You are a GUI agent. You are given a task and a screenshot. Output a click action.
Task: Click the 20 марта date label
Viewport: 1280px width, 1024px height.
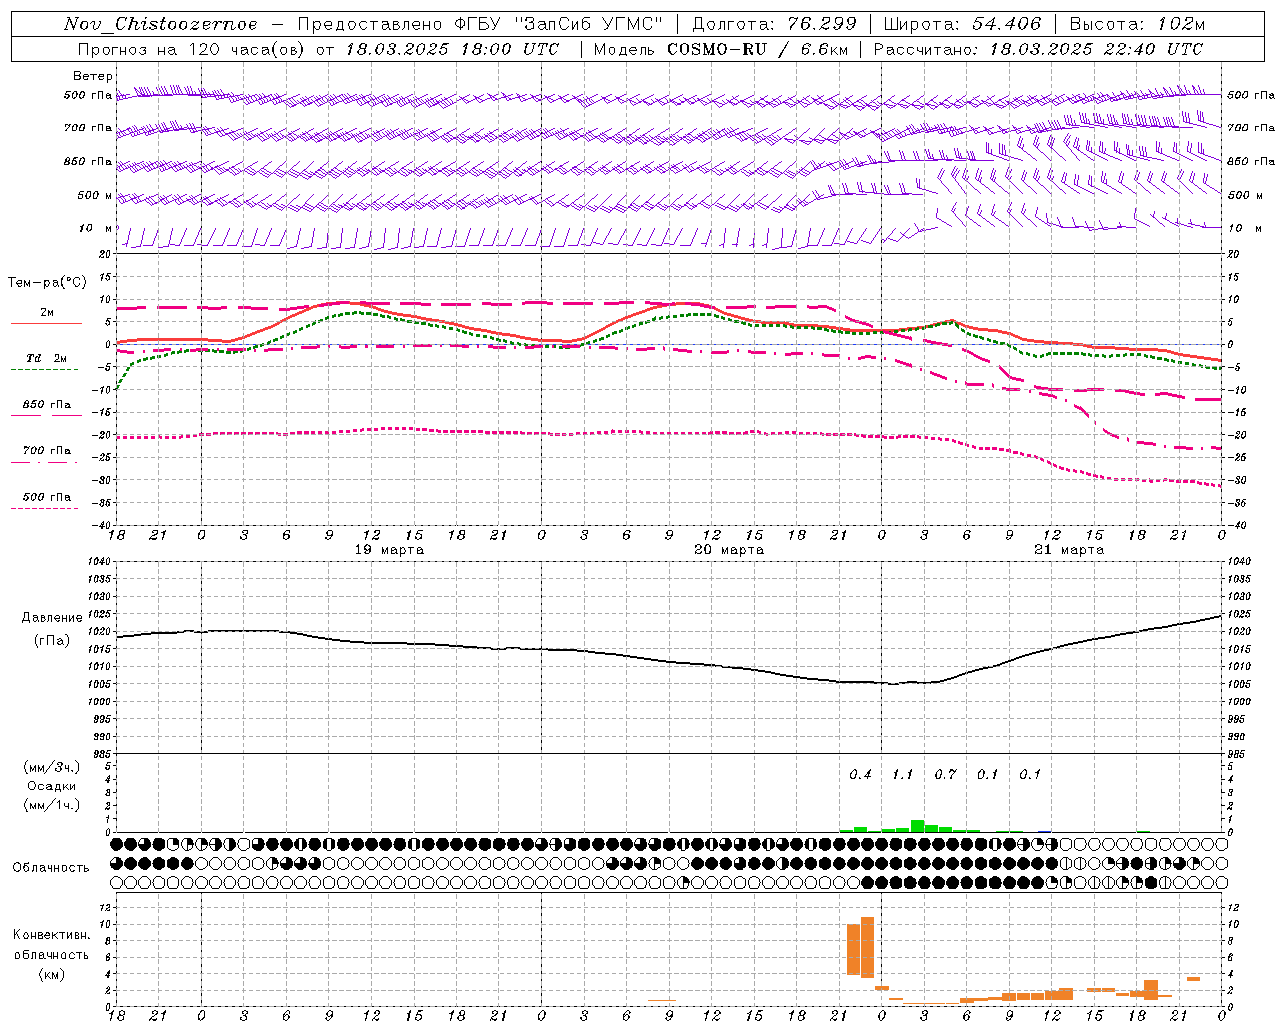point(729,550)
